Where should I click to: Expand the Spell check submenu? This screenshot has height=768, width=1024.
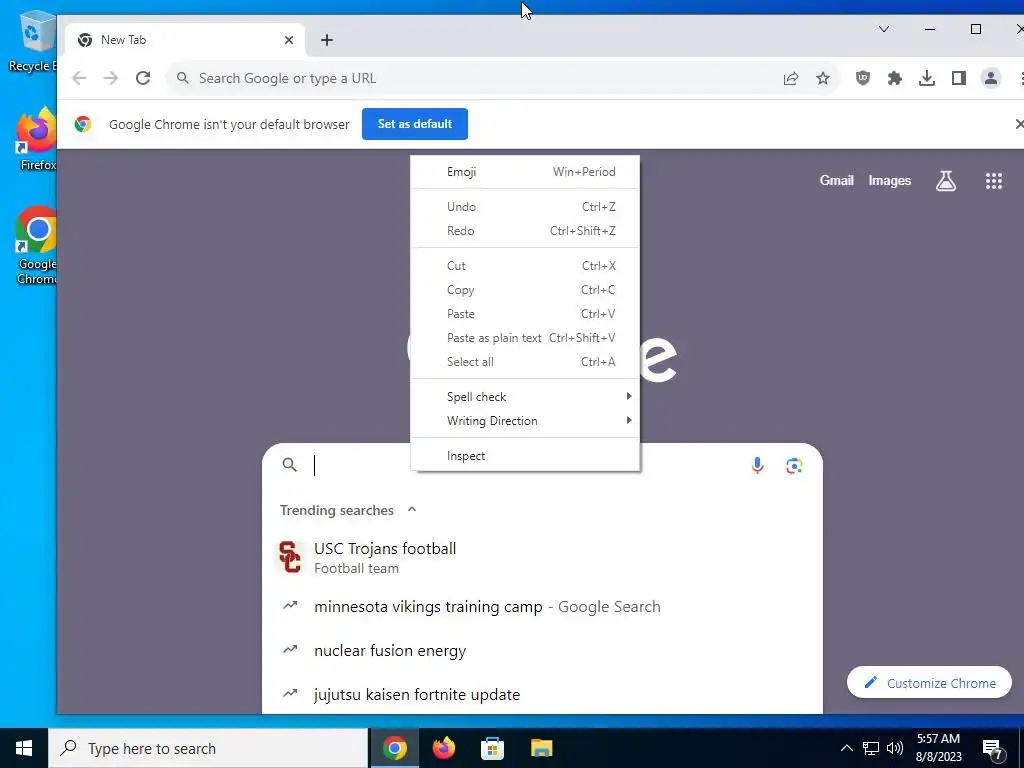[525, 396]
